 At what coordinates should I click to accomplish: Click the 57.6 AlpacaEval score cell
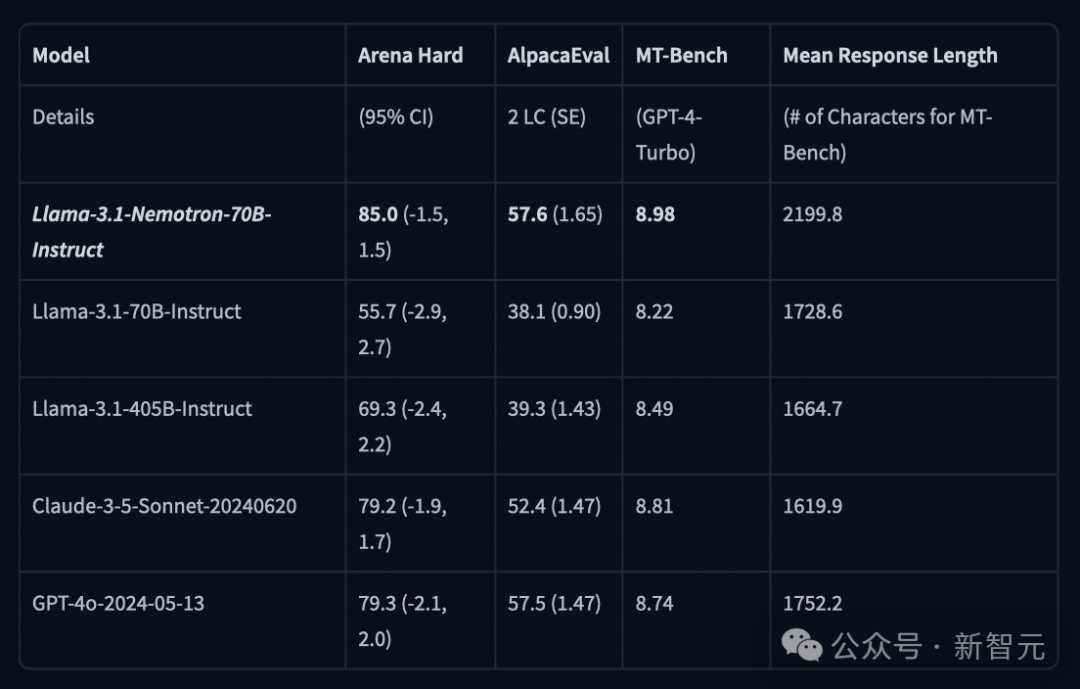527,214
